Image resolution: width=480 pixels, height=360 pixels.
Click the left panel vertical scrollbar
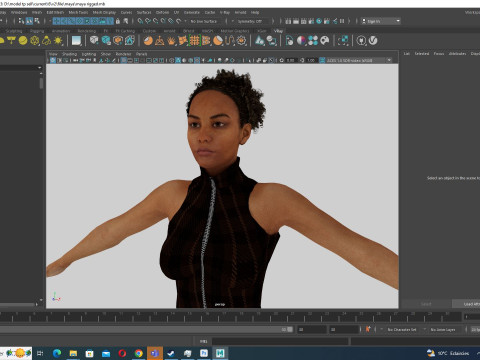tap(41, 83)
